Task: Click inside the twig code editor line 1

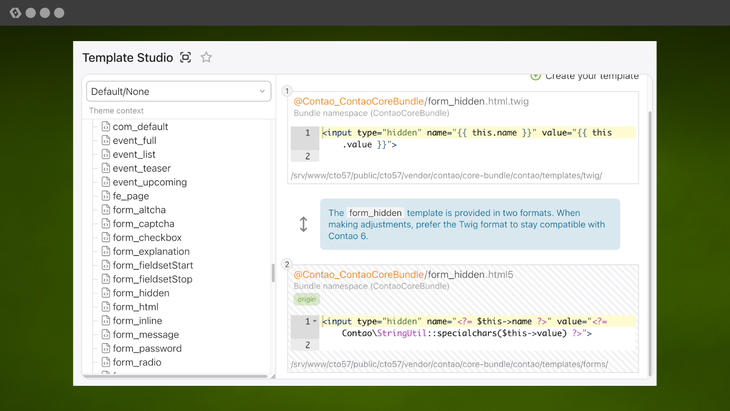Action: point(470,133)
